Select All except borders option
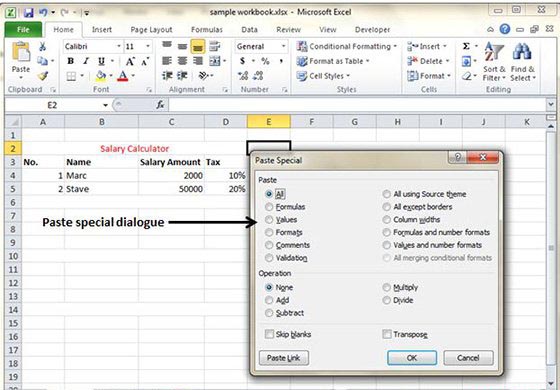 pos(417,207)
